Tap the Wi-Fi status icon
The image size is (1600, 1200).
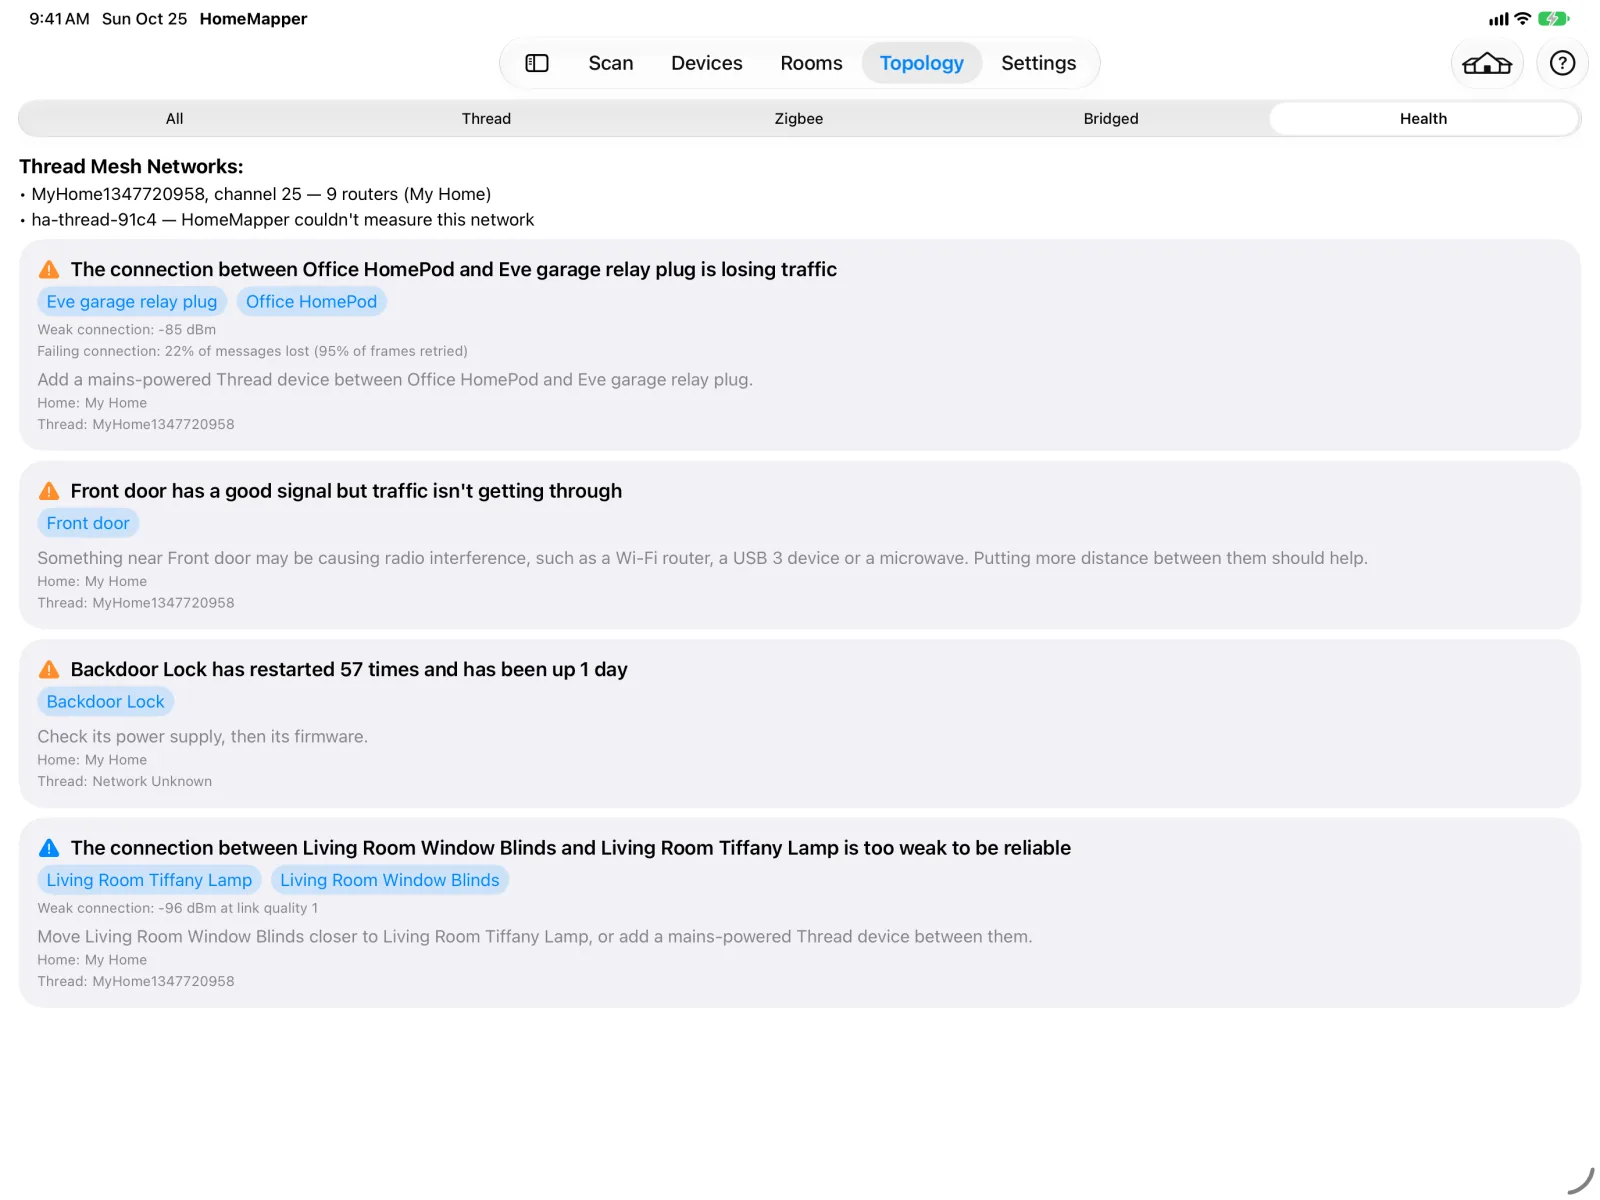(x=1522, y=19)
